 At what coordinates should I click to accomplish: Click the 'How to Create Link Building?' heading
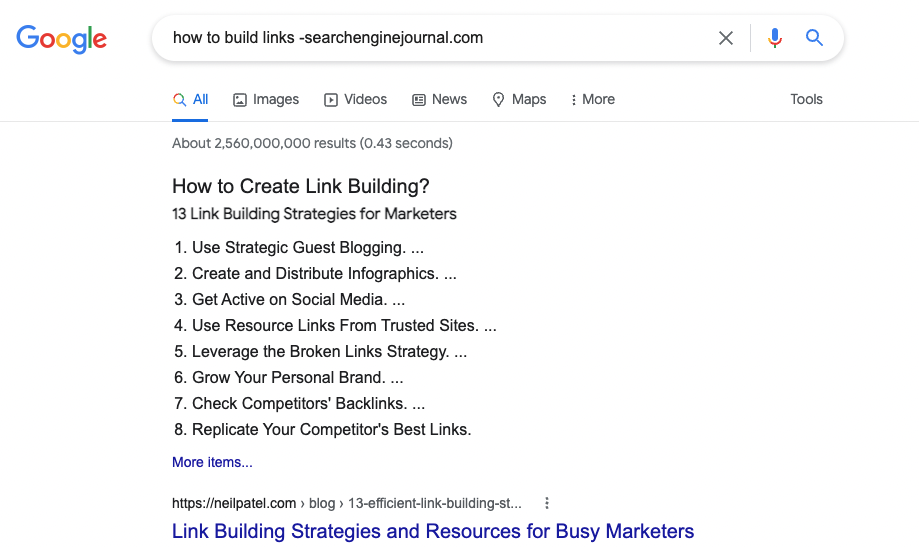[x=301, y=186]
